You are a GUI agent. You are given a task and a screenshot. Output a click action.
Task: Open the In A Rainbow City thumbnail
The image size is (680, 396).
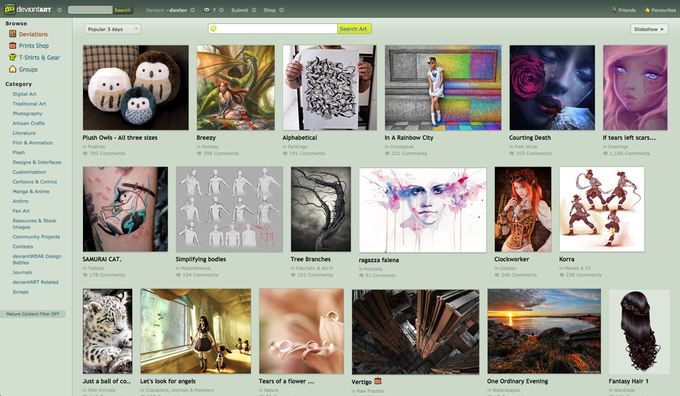[443, 88]
